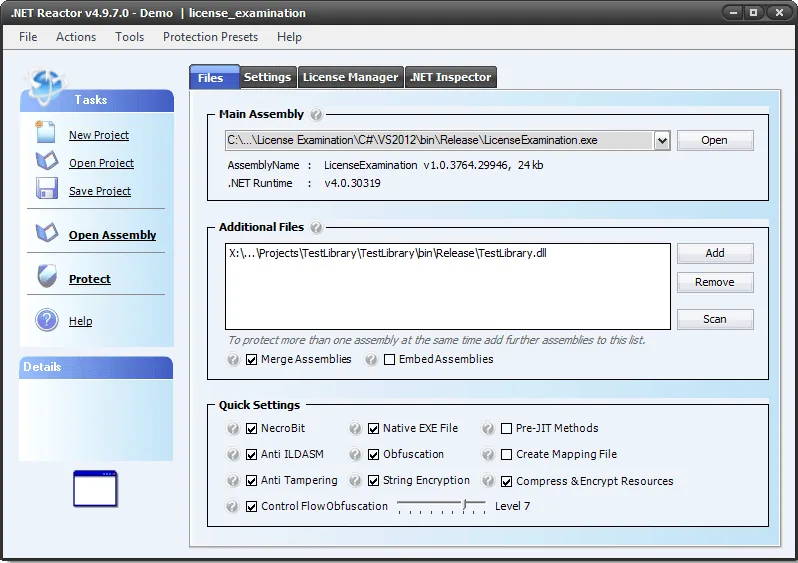Click the window preview icon under Details
This screenshot has width=798, height=563.
tap(95, 489)
